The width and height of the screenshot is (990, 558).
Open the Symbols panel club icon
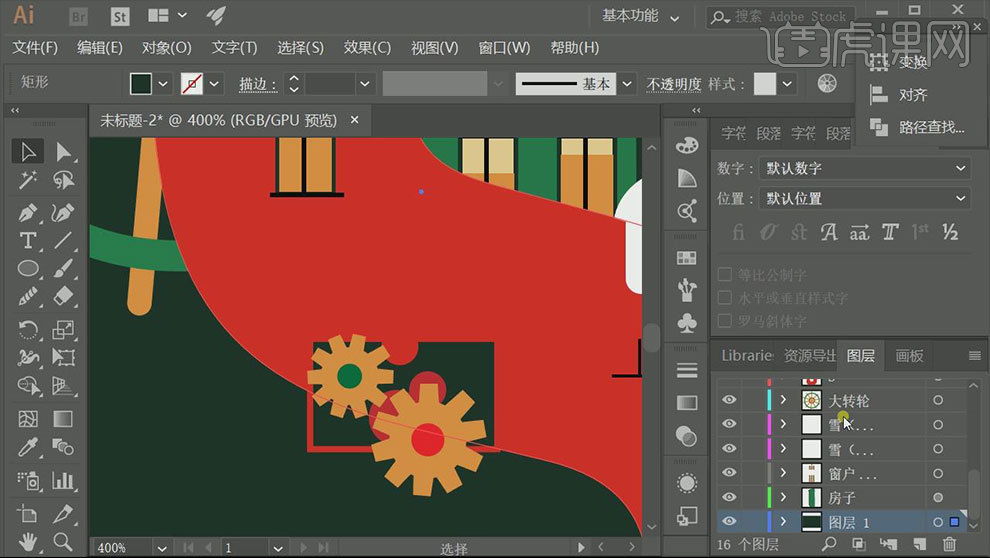click(x=687, y=324)
